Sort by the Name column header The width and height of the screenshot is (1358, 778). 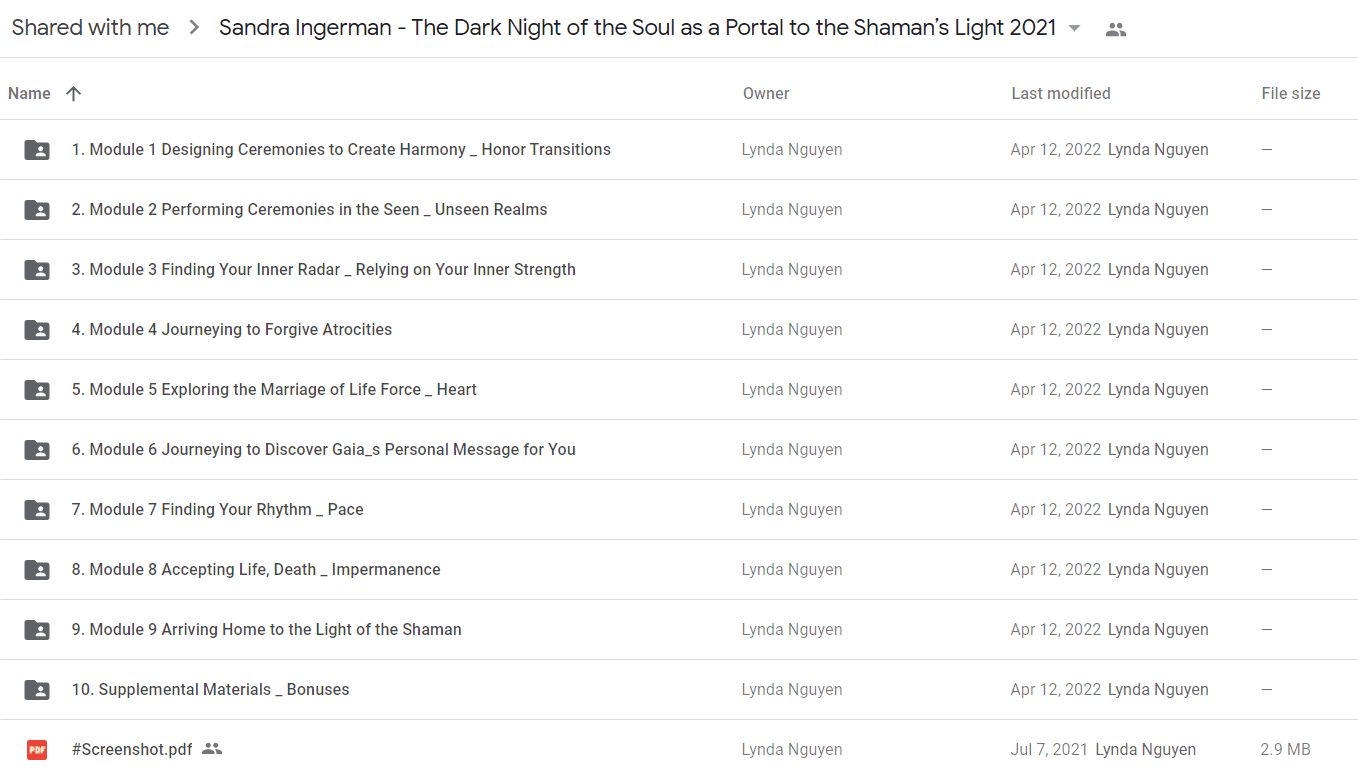coord(29,93)
